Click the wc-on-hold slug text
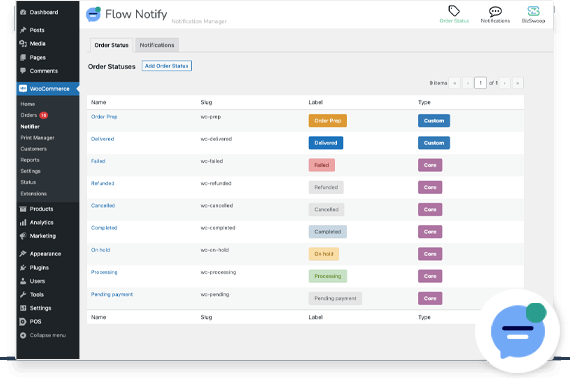This screenshot has height=378, width=570. pyautogui.click(x=215, y=250)
